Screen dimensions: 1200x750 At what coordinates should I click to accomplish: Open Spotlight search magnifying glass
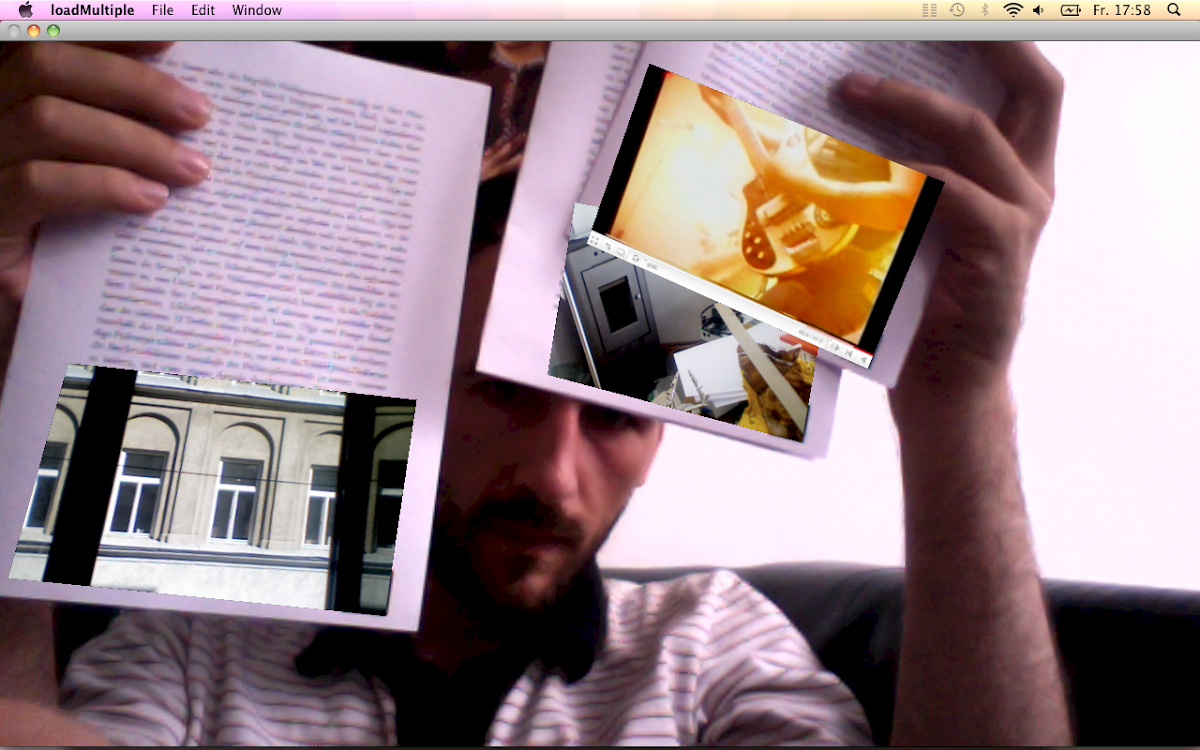[x=1174, y=10]
